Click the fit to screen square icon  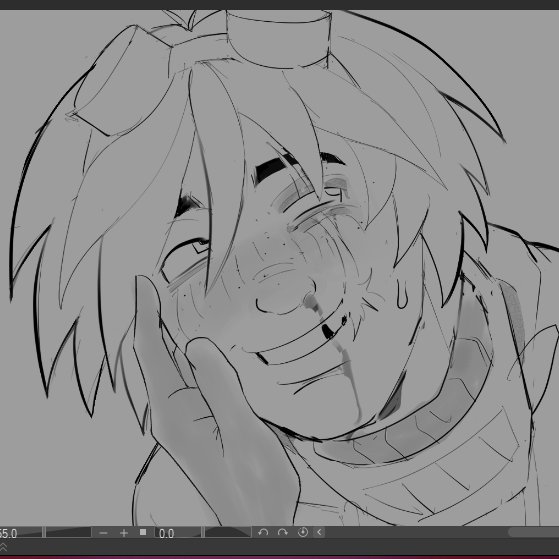pyautogui.click(x=143, y=532)
